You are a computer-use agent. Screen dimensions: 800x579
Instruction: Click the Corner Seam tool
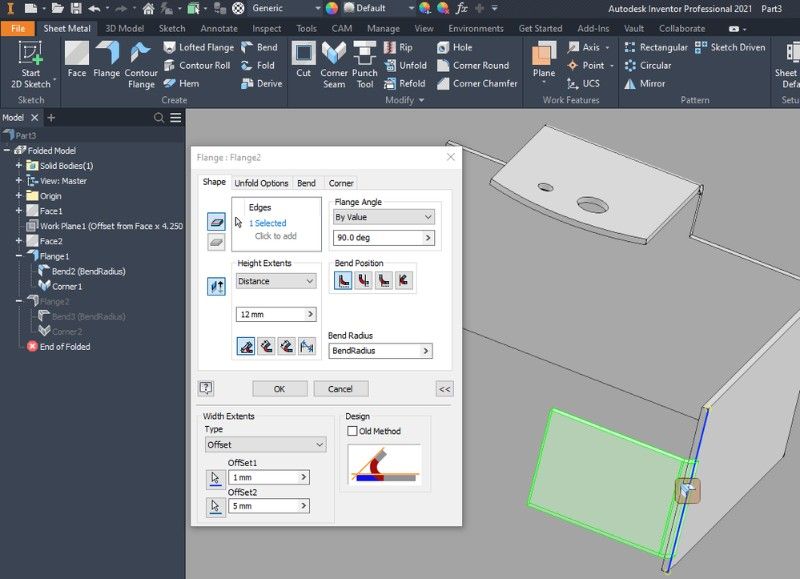click(x=334, y=65)
